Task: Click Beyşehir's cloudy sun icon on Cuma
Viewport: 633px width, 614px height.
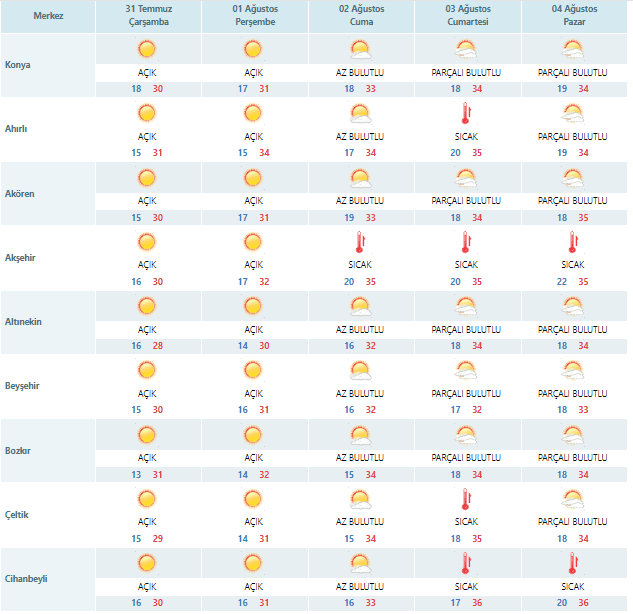Action: click(360, 370)
